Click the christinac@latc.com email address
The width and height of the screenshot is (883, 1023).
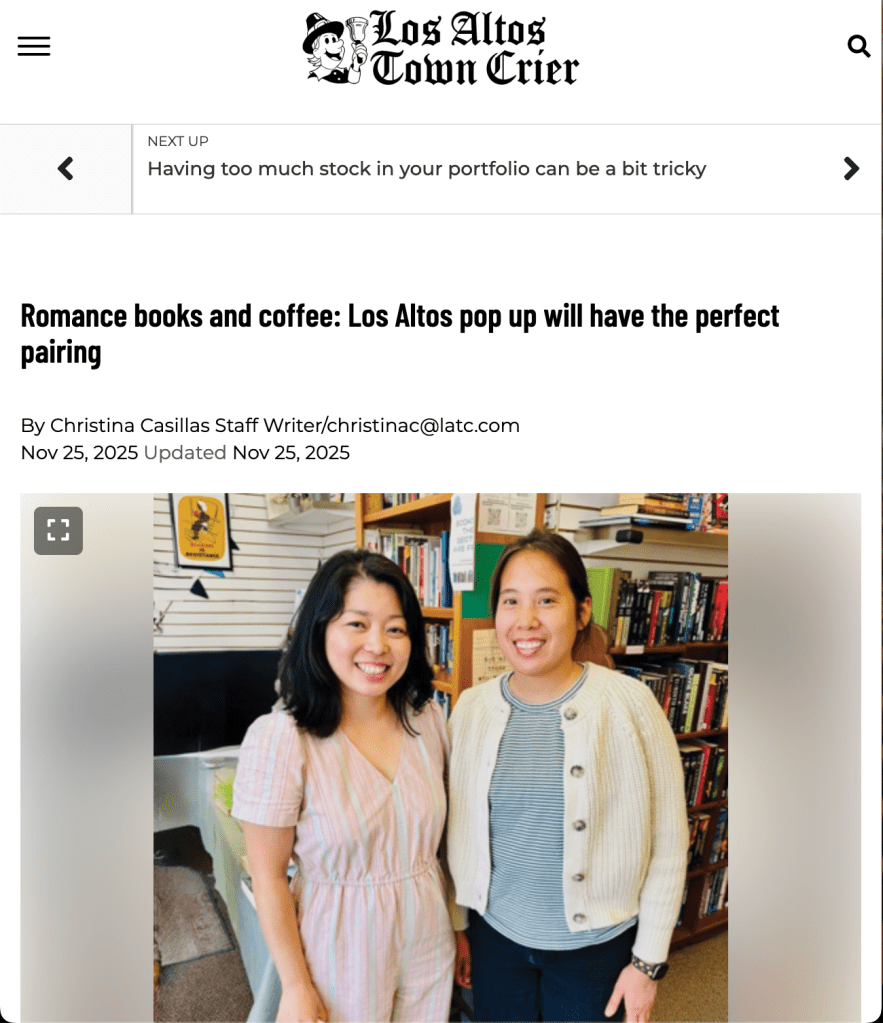[423, 425]
